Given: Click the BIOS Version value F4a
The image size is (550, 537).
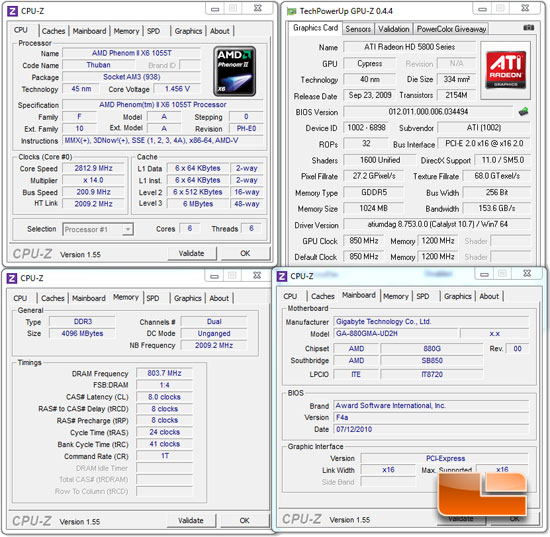Looking at the screenshot, I should pos(431,417).
